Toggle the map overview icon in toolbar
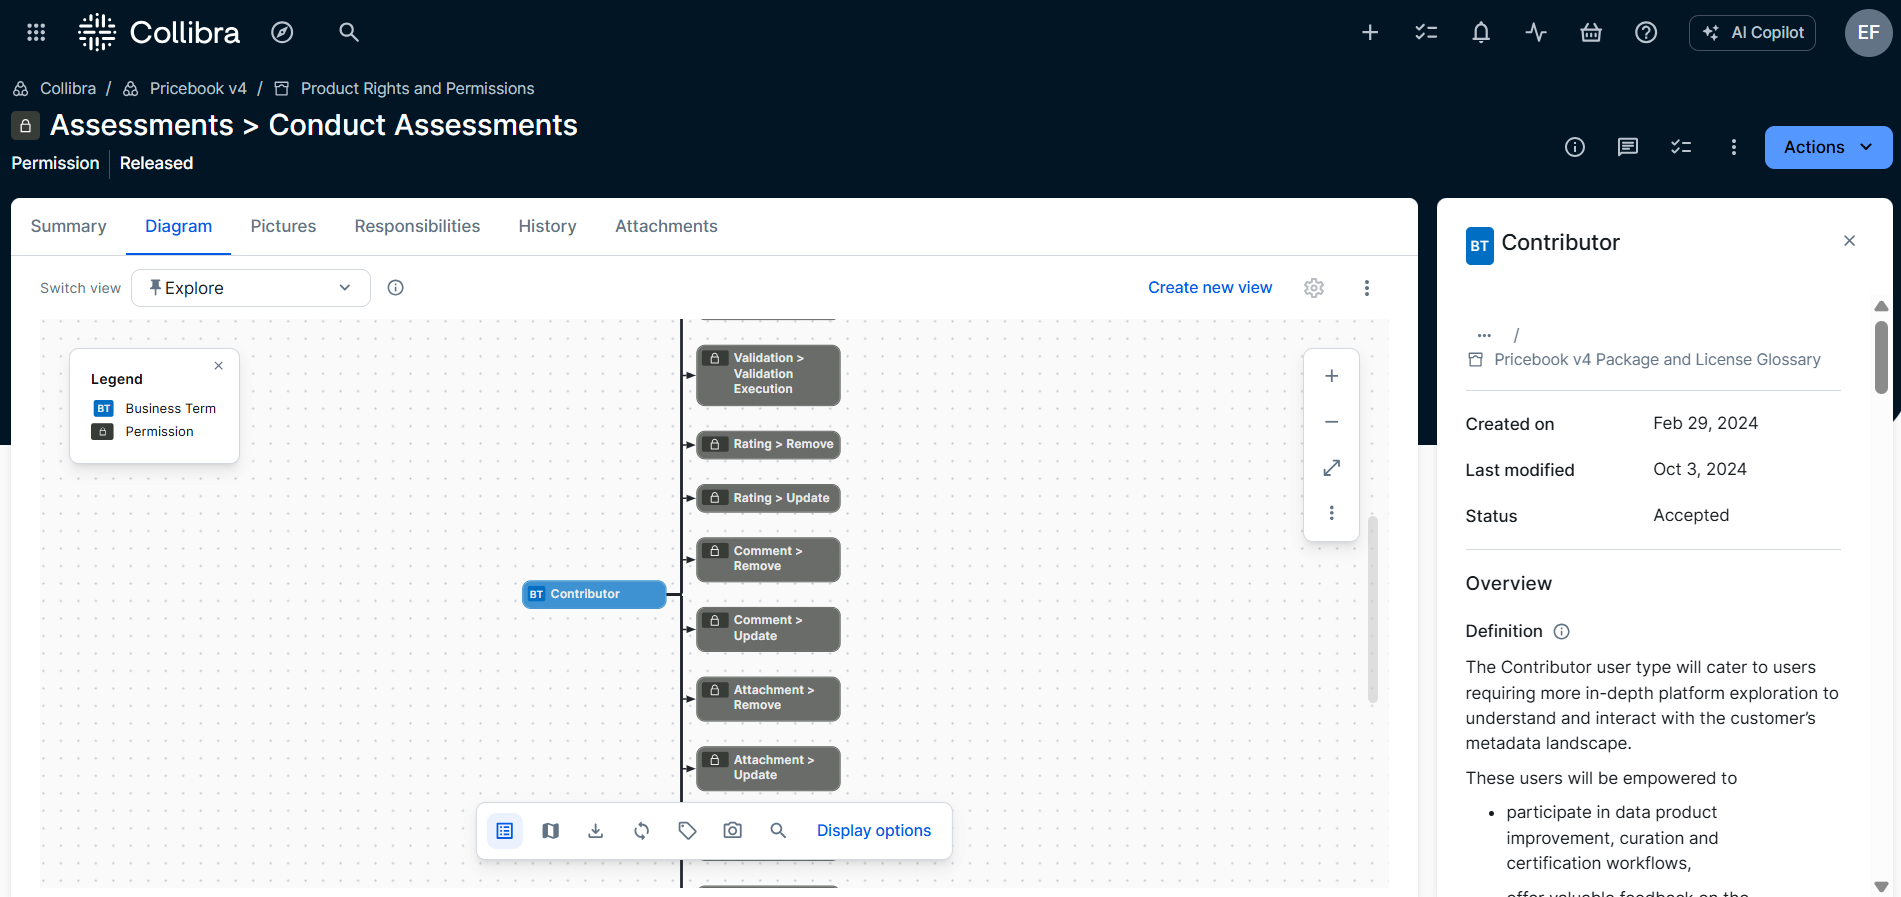This screenshot has height=897, width=1901. coord(550,830)
